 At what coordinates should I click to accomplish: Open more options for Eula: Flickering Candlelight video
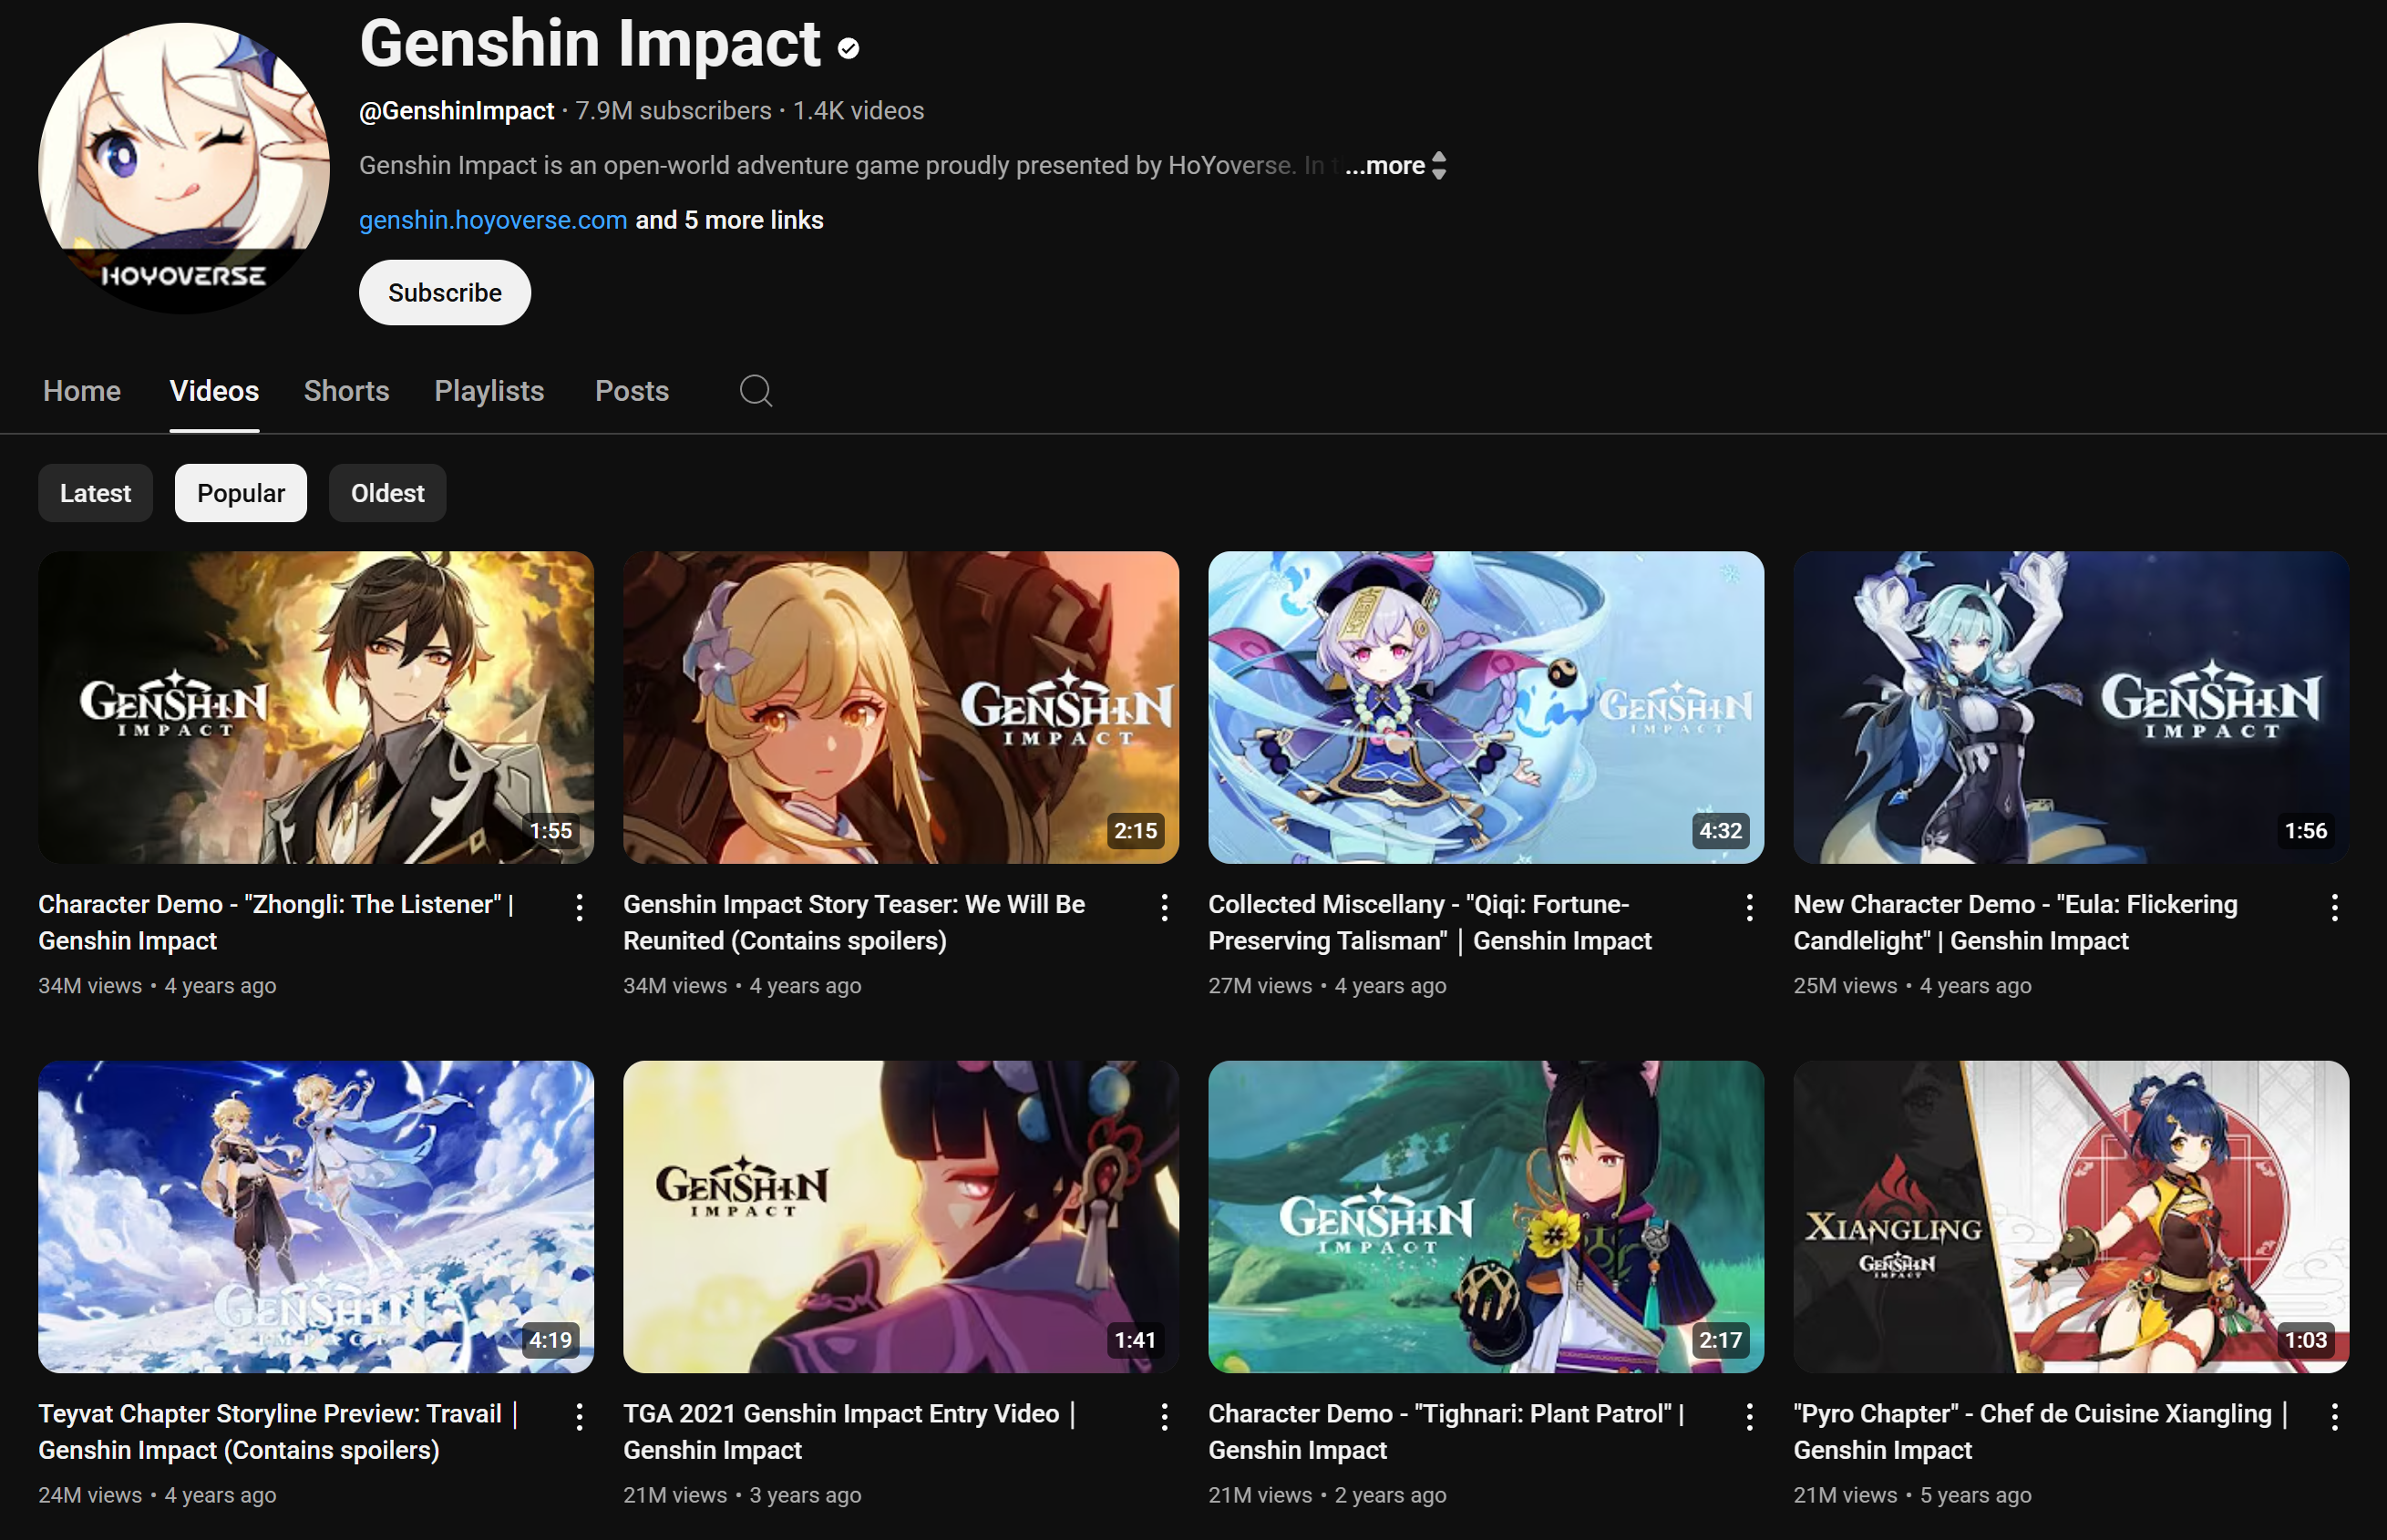[x=2334, y=908]
